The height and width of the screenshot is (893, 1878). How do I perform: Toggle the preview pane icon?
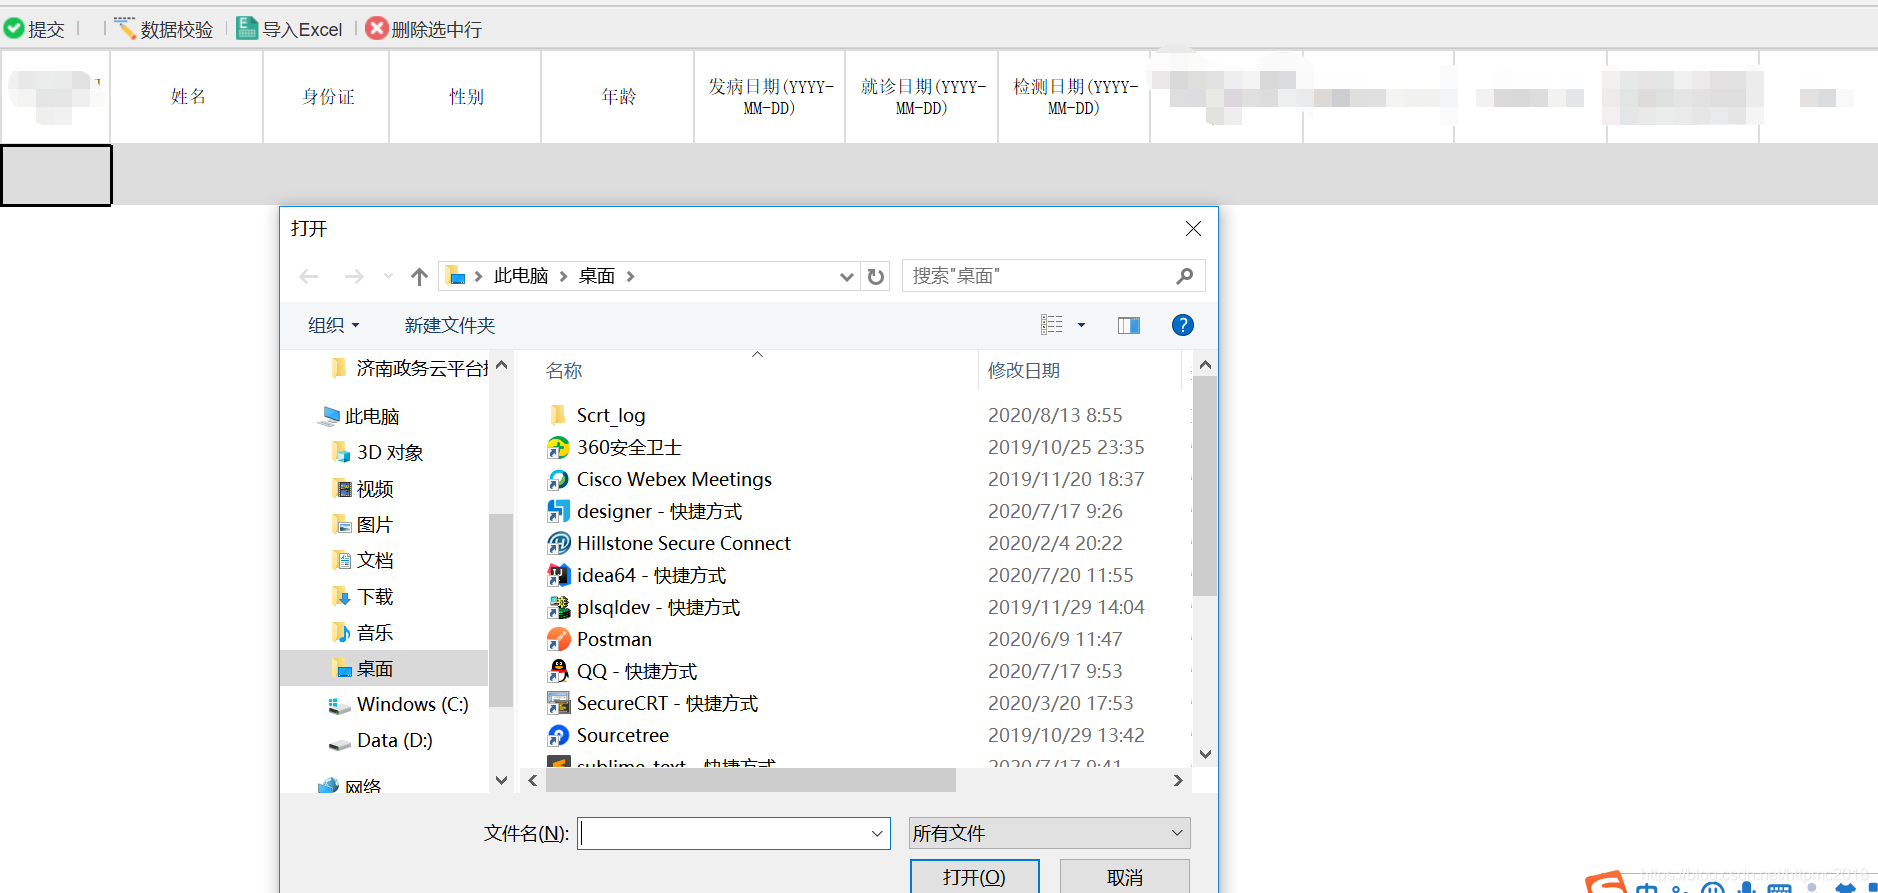pos(1129,325)
